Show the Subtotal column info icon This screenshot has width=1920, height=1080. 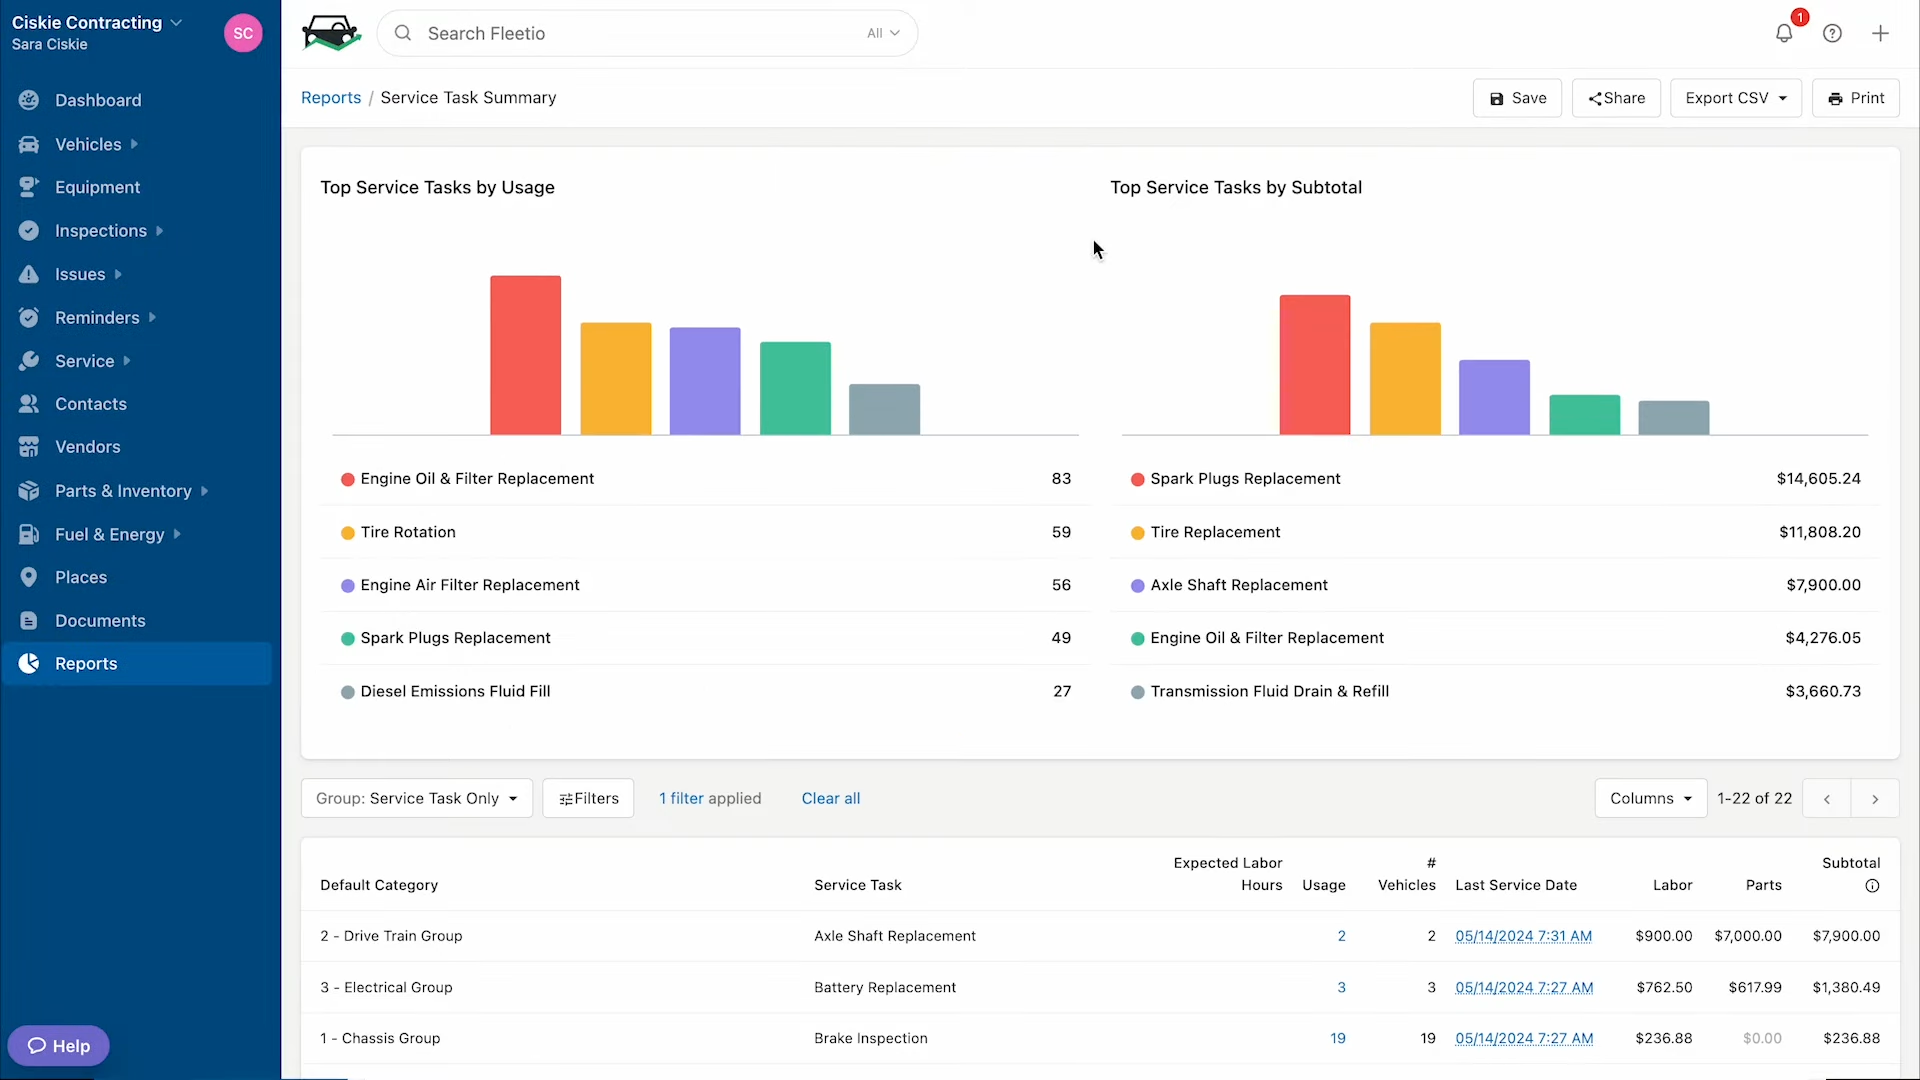pyautogui.click(x=1872, y=886)
